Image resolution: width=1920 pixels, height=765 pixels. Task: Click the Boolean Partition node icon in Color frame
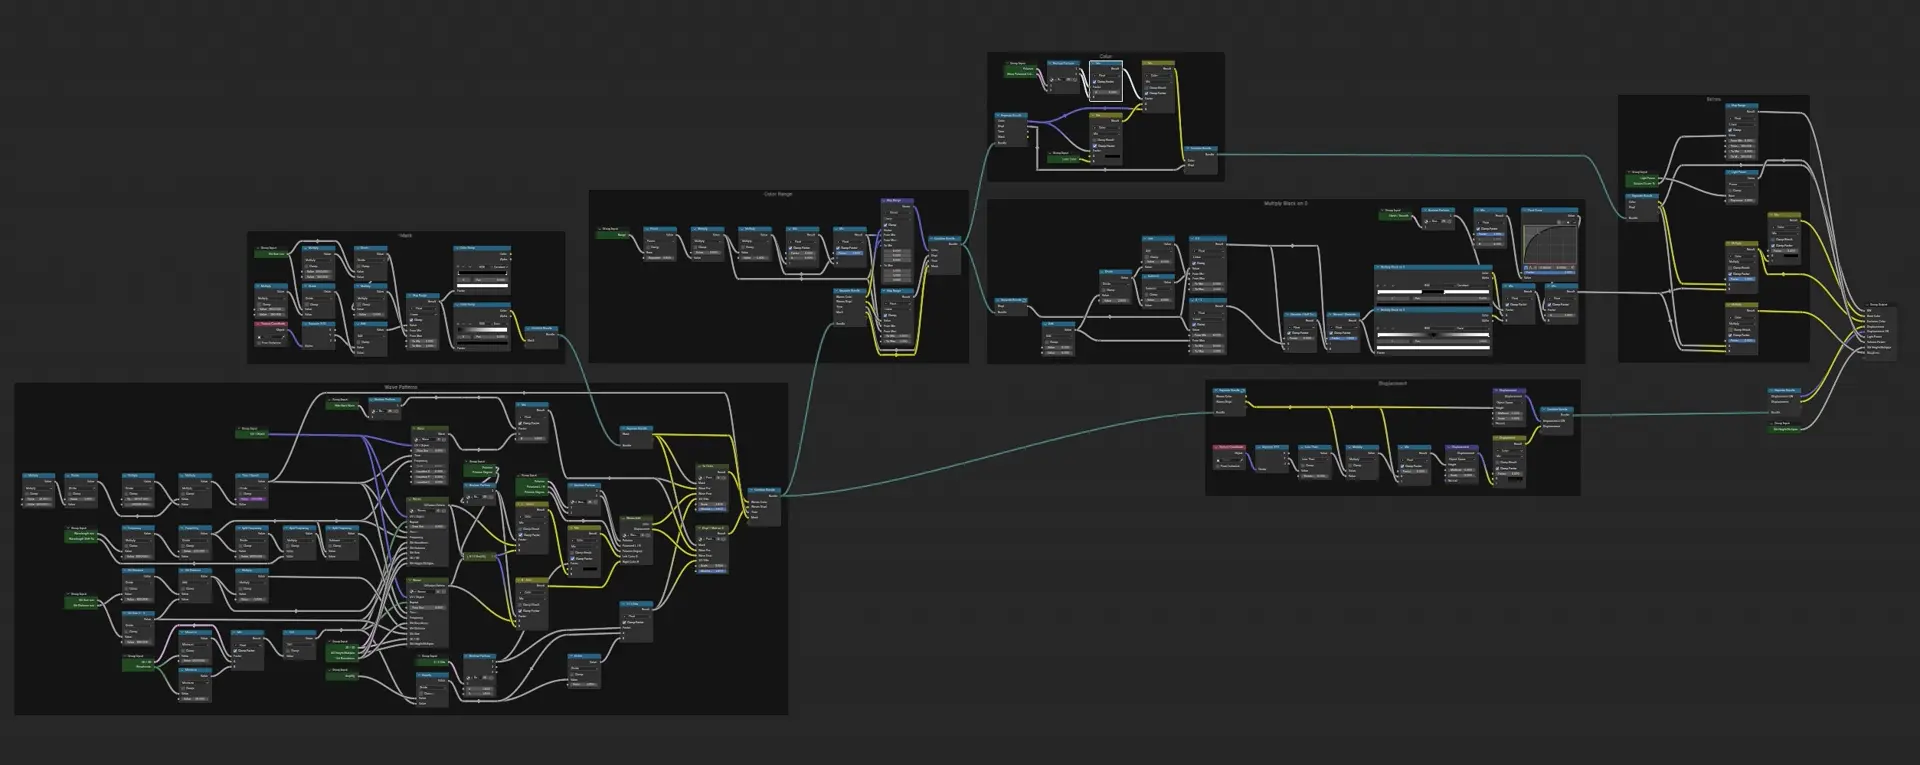[x=1050, y=63]
